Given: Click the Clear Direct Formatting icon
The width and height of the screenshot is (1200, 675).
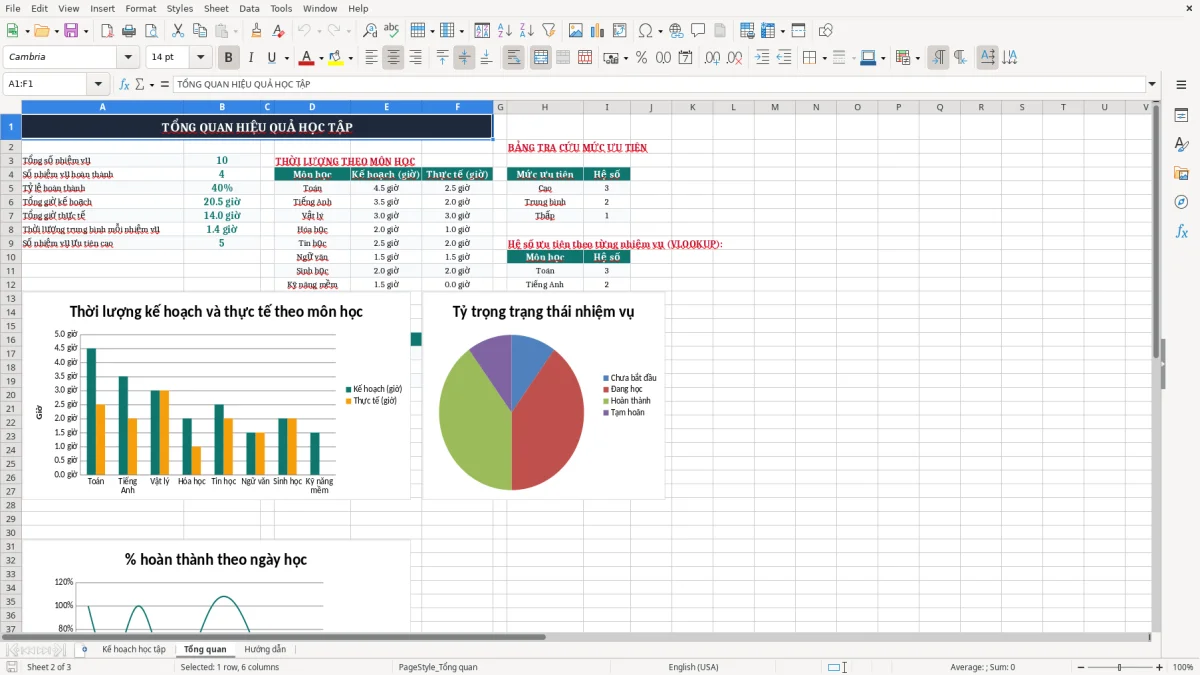Looking at the screenshot, I should [x=279, y=31].
